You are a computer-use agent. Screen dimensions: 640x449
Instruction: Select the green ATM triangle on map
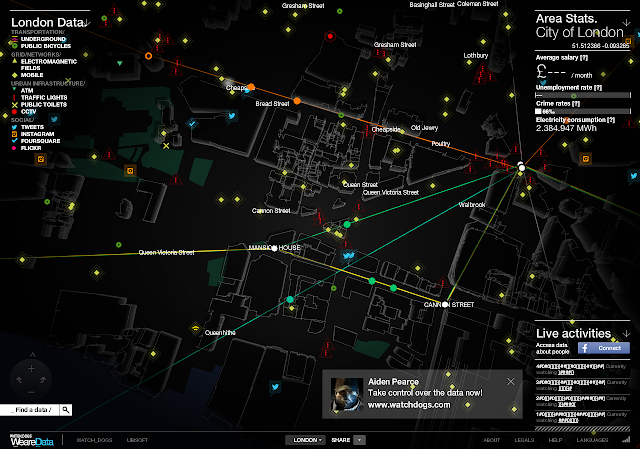pos(120,63)
